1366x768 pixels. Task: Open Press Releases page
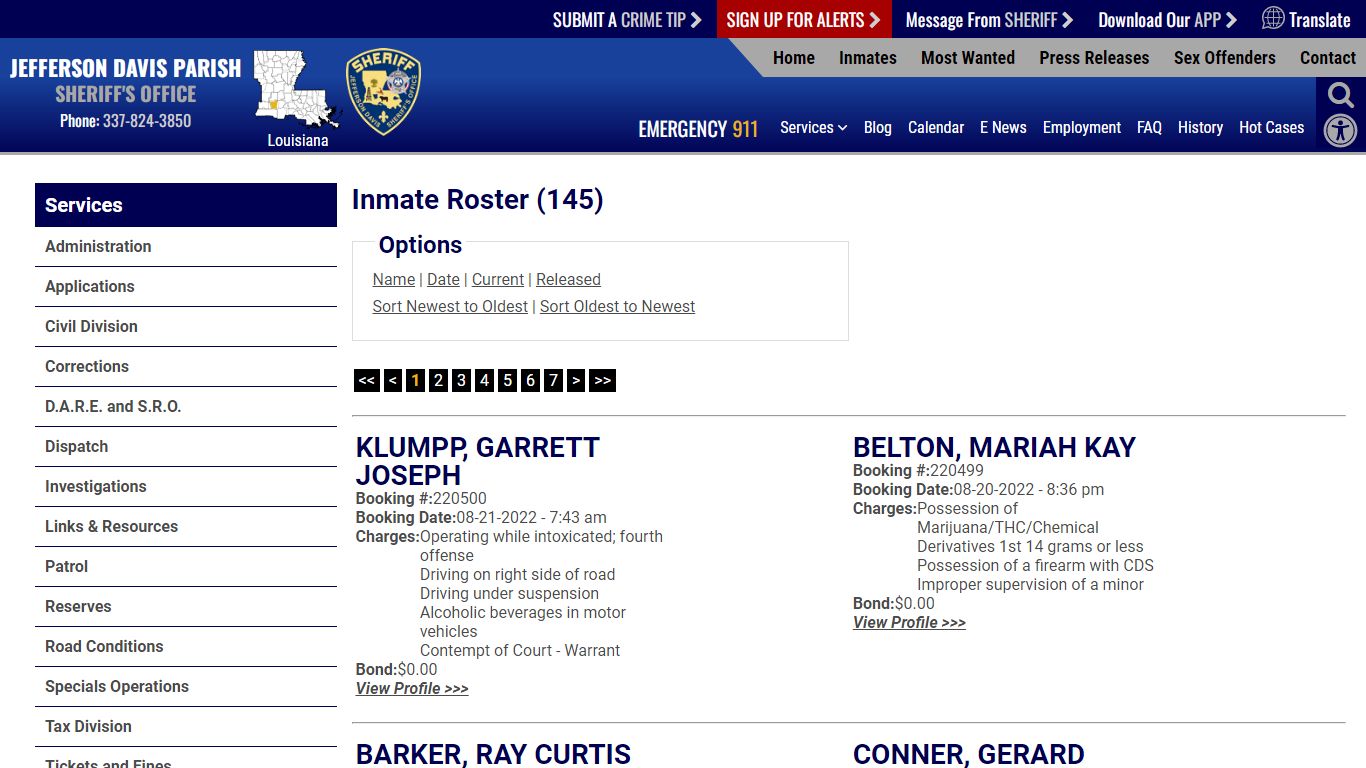1094,58
